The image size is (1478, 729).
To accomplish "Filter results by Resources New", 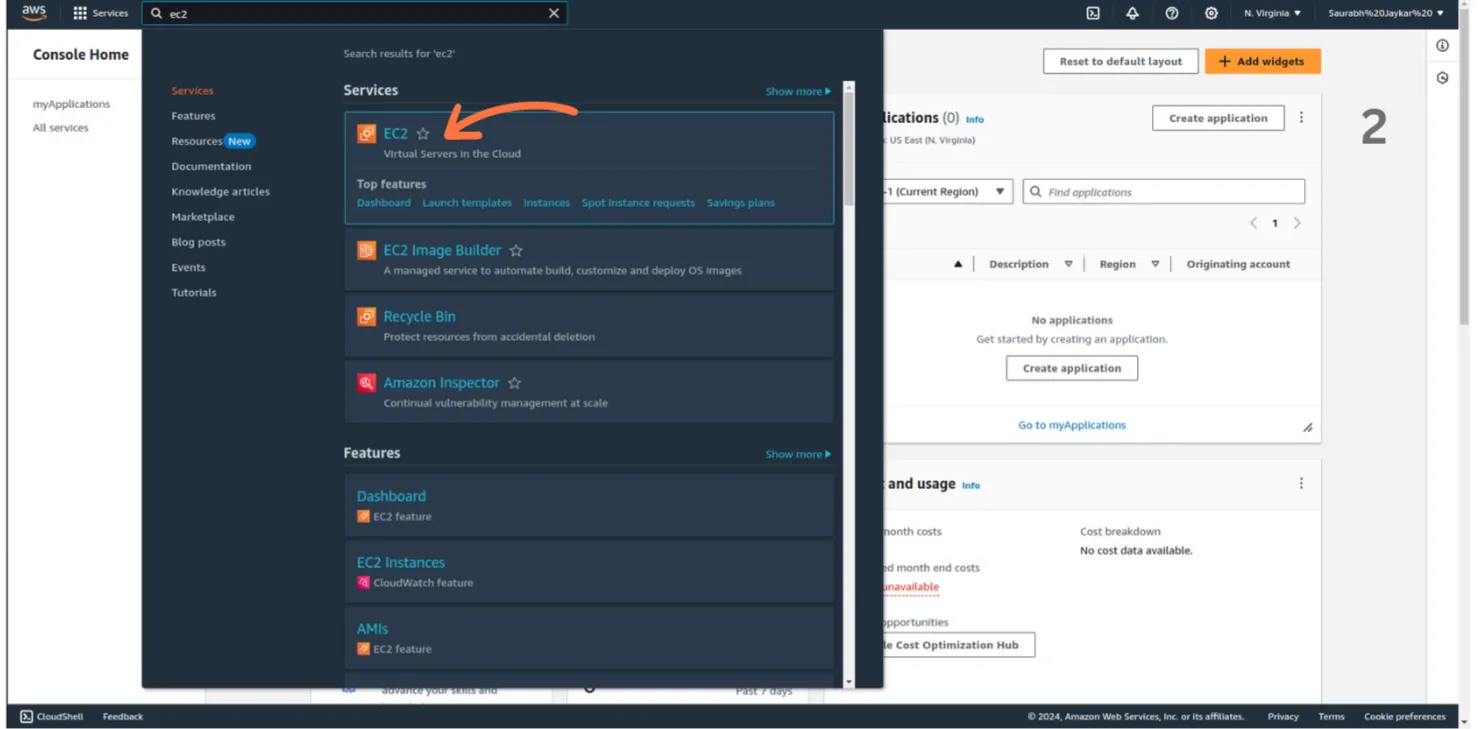I will (212, 141).
